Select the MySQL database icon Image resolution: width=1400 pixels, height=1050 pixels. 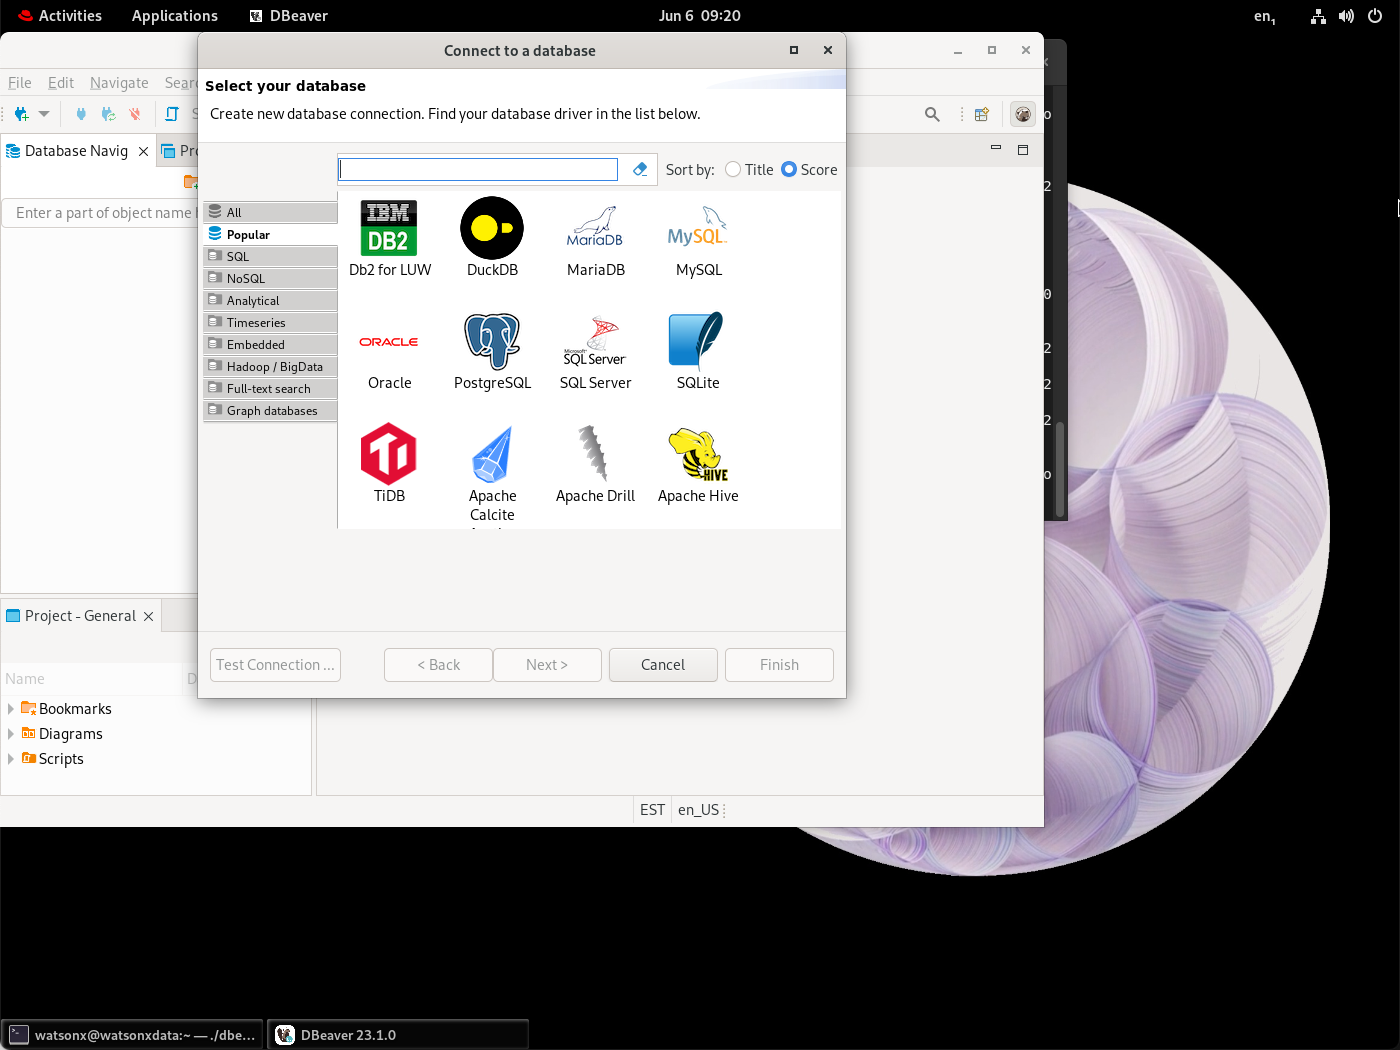point(698,227)
